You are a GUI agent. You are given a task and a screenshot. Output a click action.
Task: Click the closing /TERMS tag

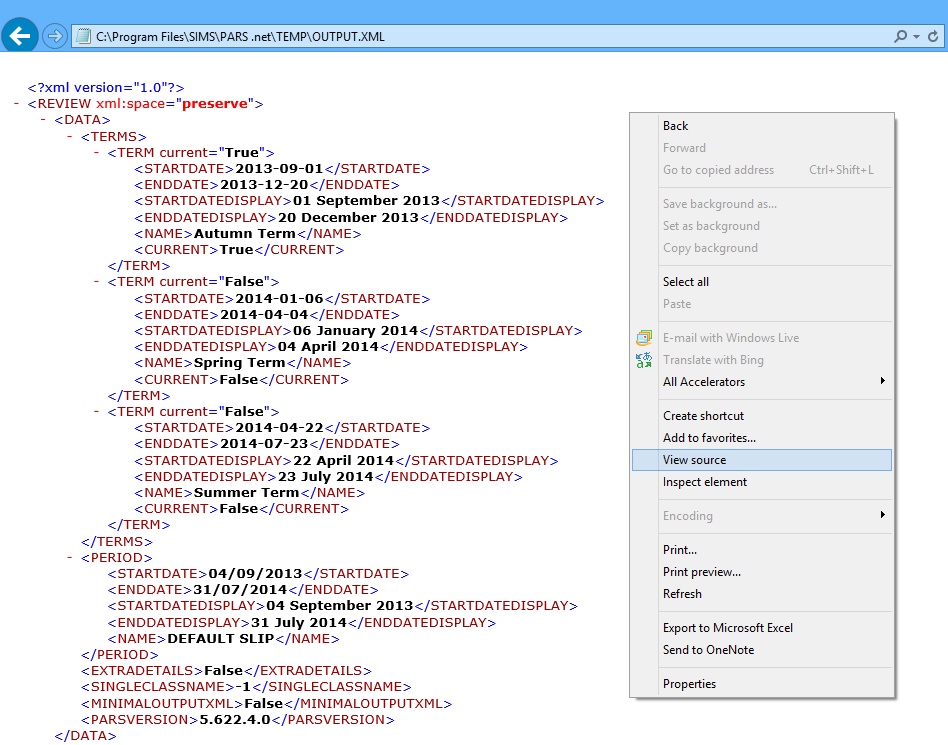pyautogui.click(x=117, y=541)
